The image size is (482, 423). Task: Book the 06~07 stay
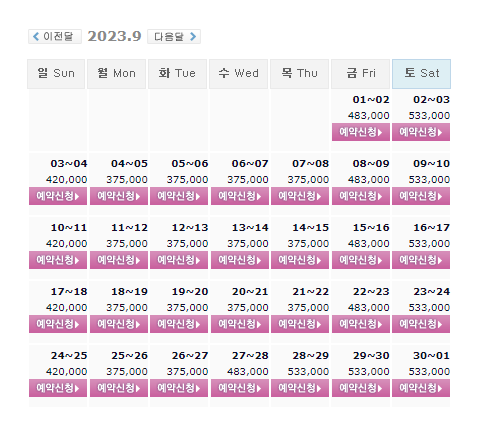coord(240,196)
